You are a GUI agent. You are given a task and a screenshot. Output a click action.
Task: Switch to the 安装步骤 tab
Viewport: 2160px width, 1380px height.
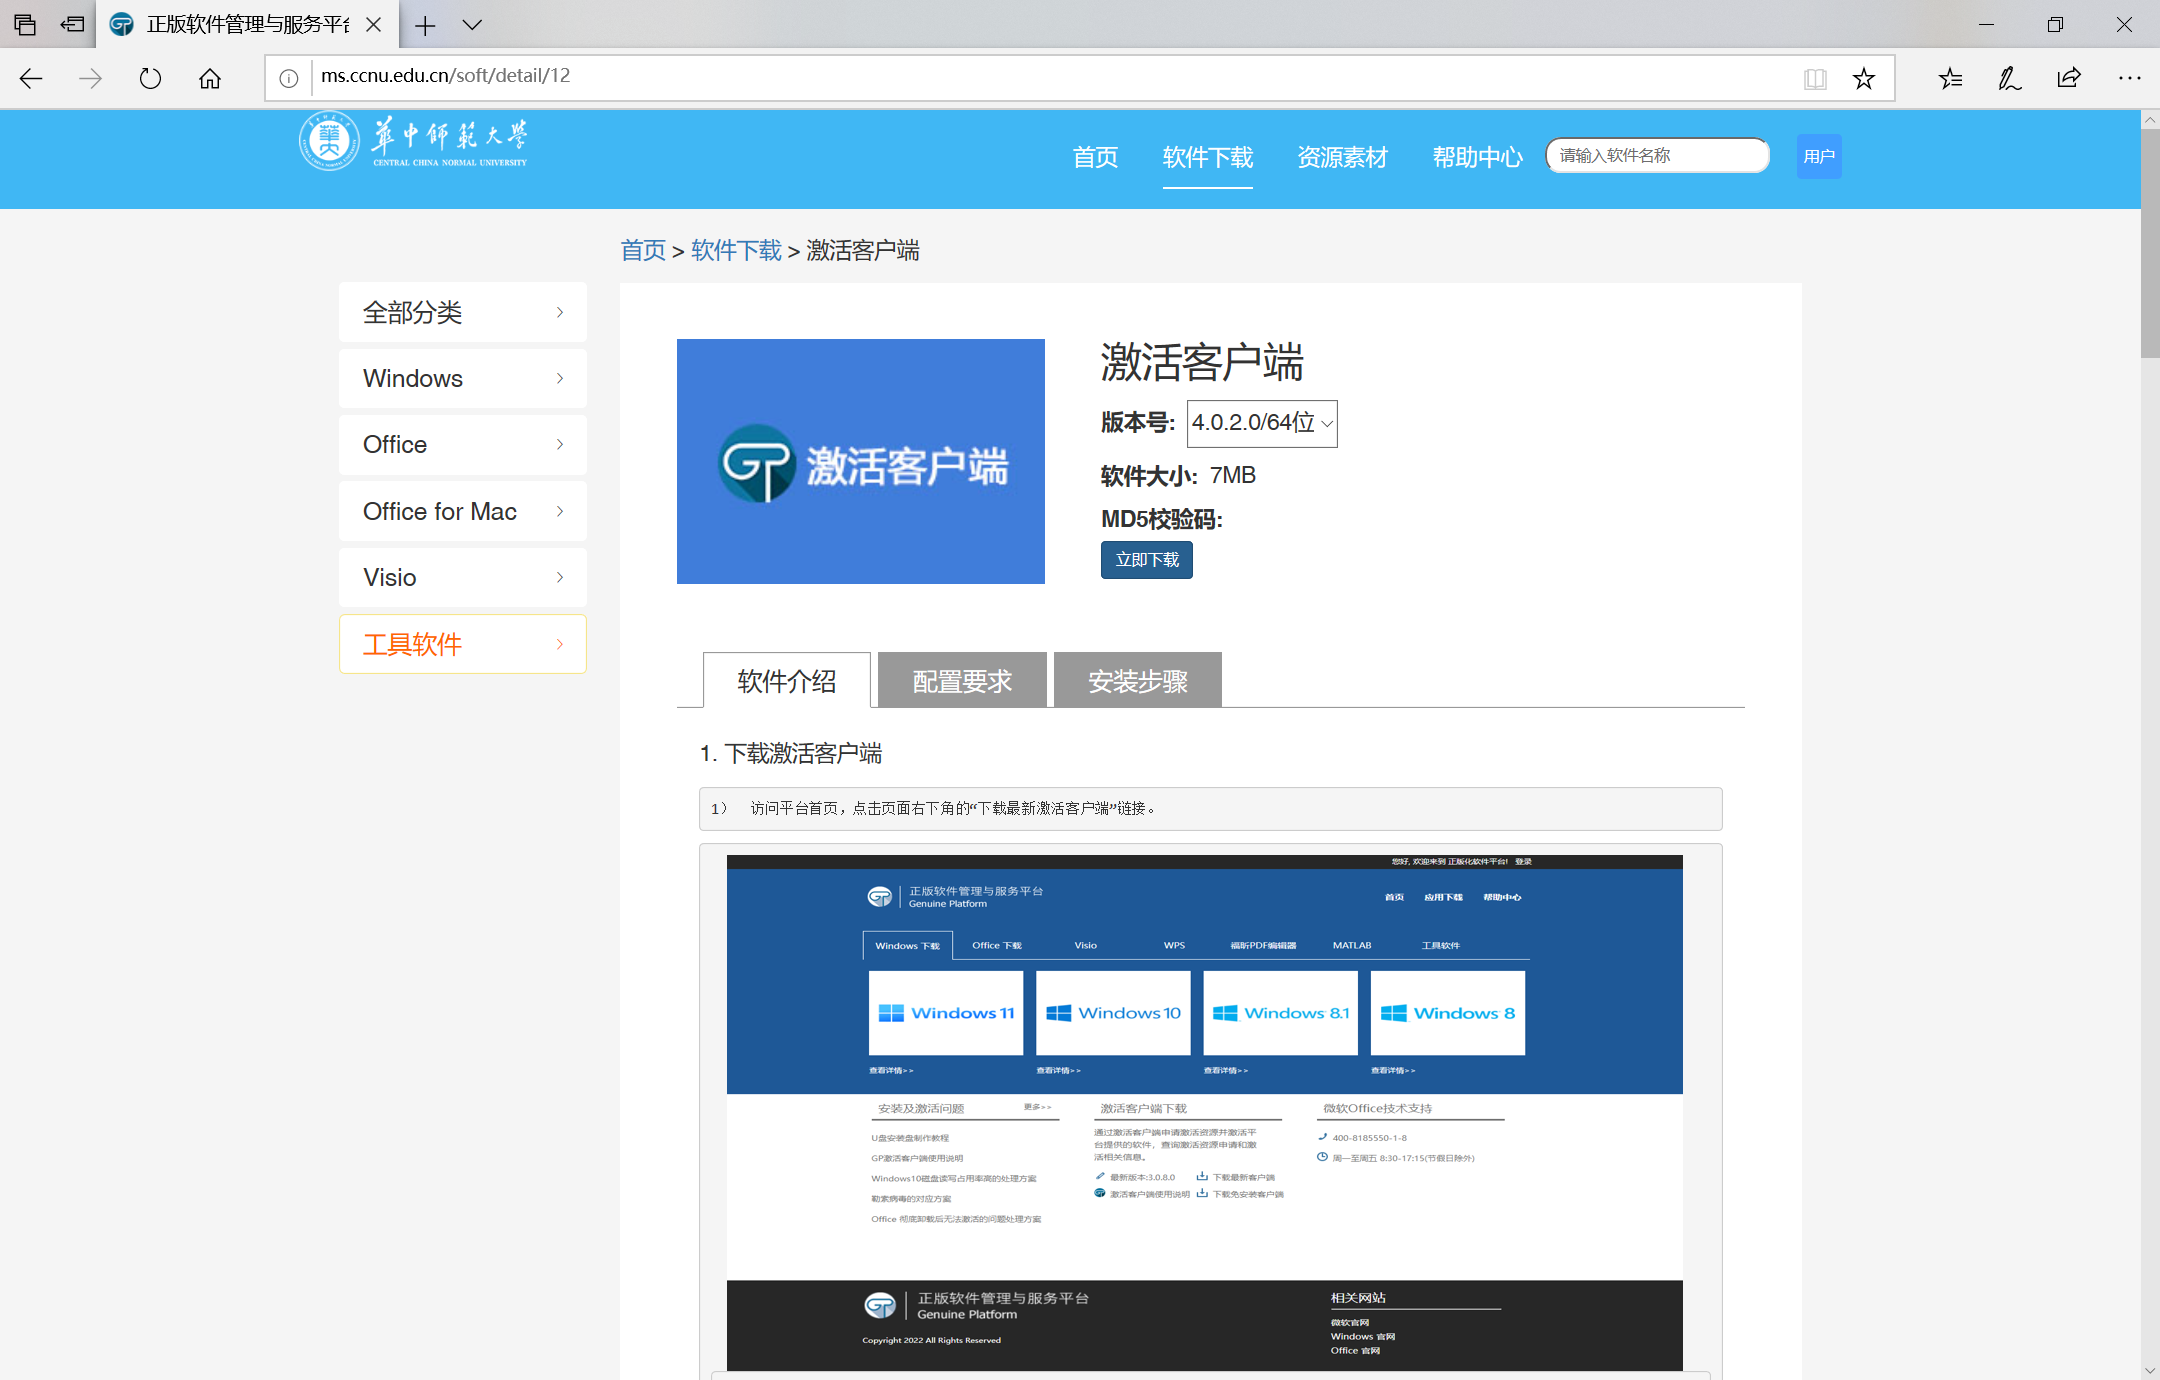tap(1138, 681)
